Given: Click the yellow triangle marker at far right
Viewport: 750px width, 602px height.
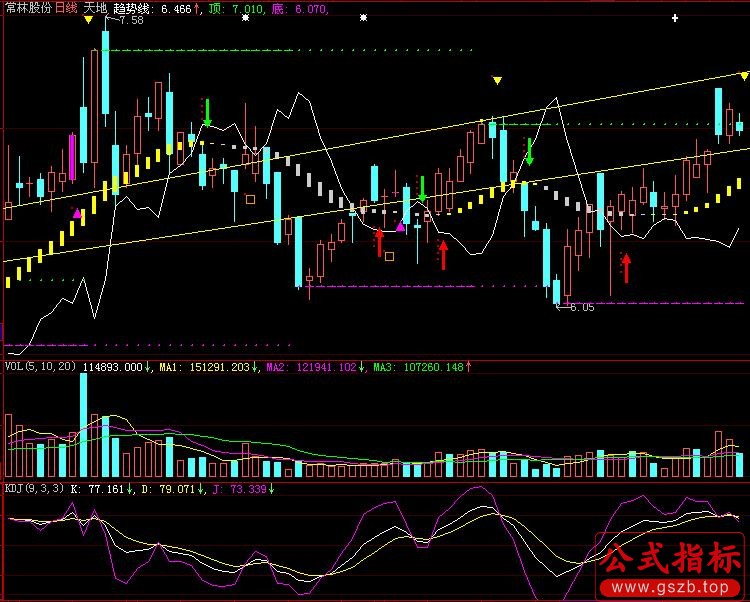Looking at the screenshot, I should point(744,76).
